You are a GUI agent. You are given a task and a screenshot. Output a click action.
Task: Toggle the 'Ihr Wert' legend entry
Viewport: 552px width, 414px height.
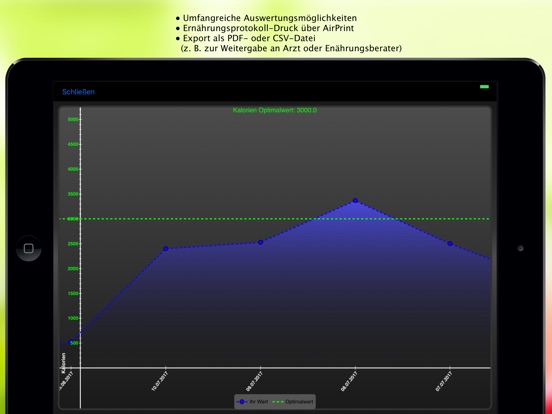click(252, 402)
